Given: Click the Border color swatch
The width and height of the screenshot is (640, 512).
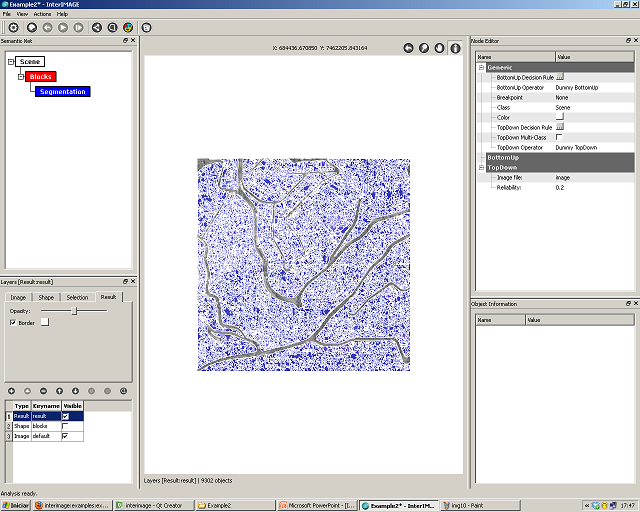Looking at the screenshot, I should [x=44, y=323].
